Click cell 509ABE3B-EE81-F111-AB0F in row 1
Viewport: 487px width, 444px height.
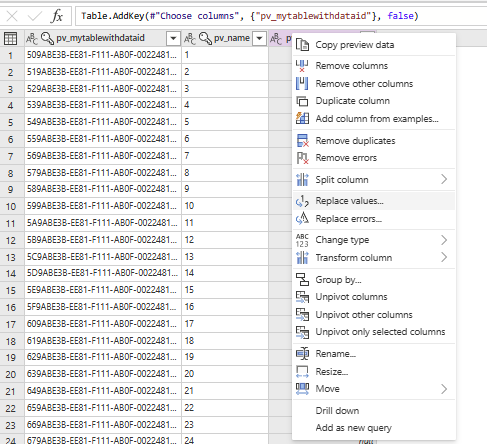(103, 55)
